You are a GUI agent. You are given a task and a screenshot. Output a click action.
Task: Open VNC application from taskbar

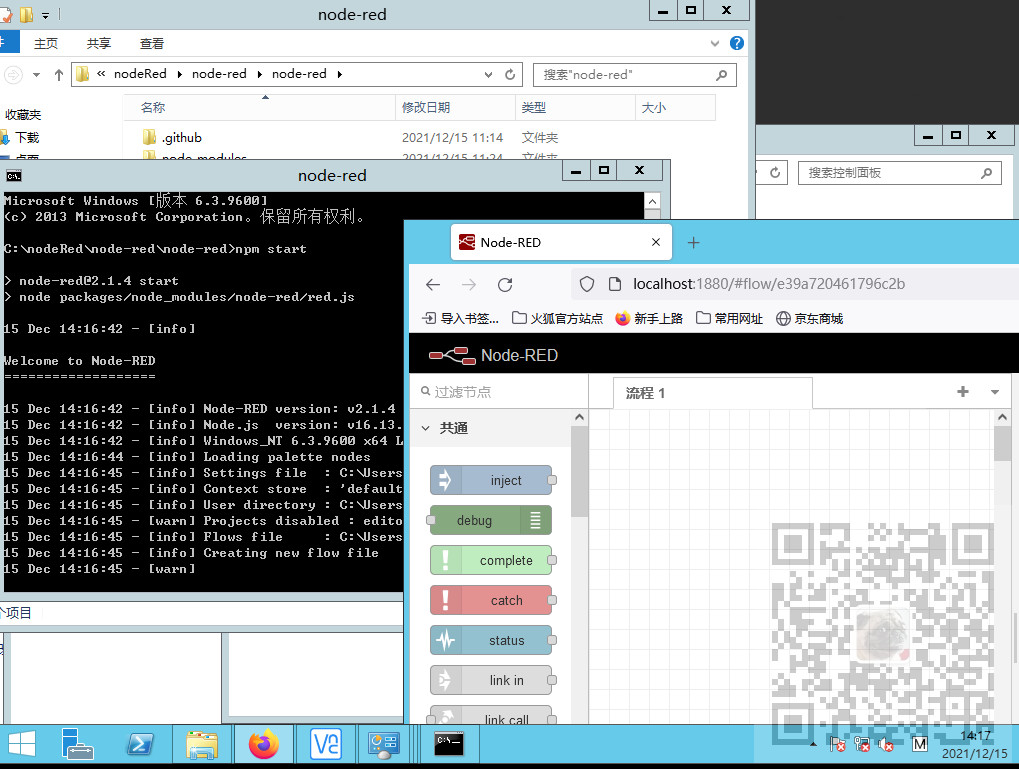(325, 744)
